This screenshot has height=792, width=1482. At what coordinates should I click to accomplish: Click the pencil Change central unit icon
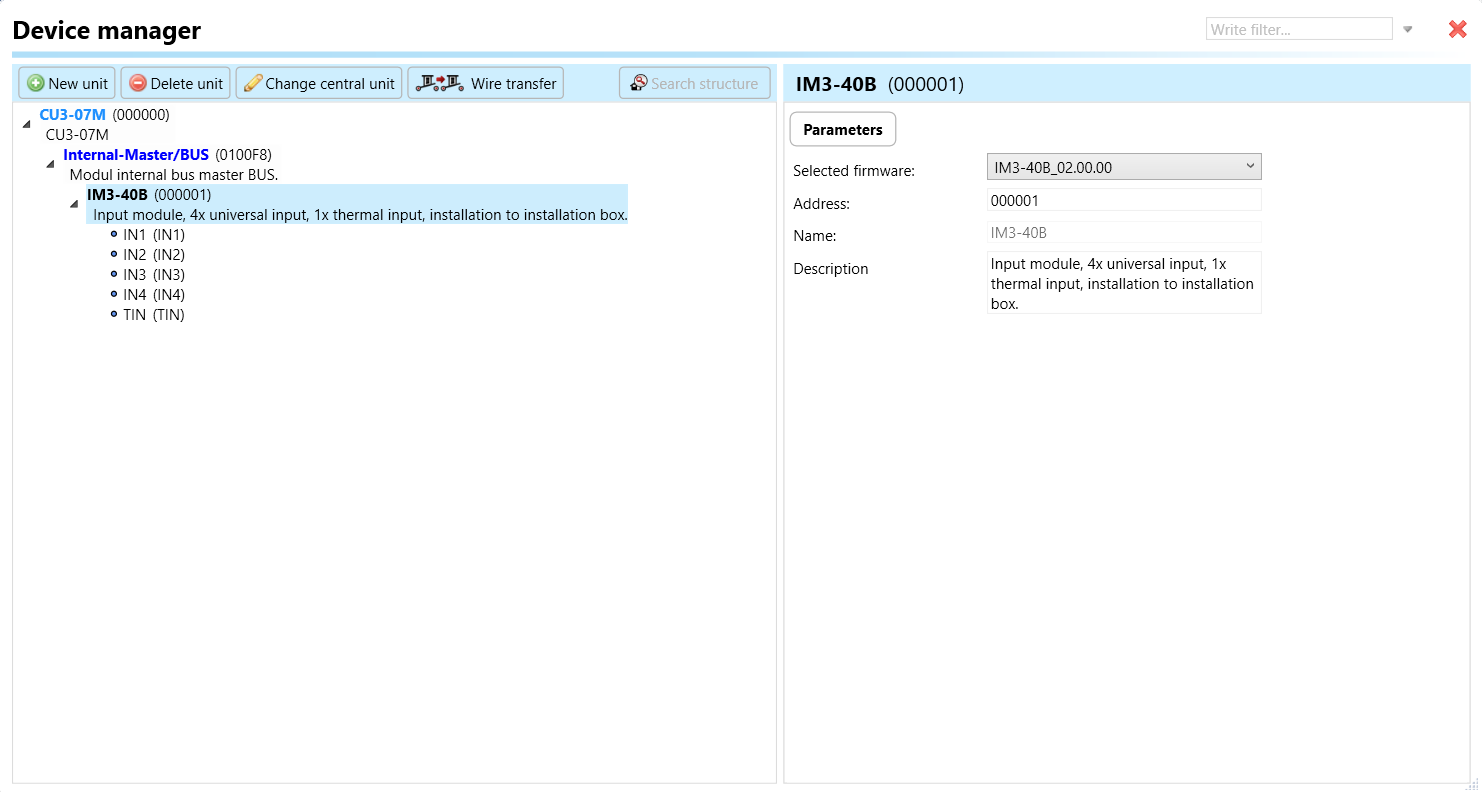pos(253,84)
